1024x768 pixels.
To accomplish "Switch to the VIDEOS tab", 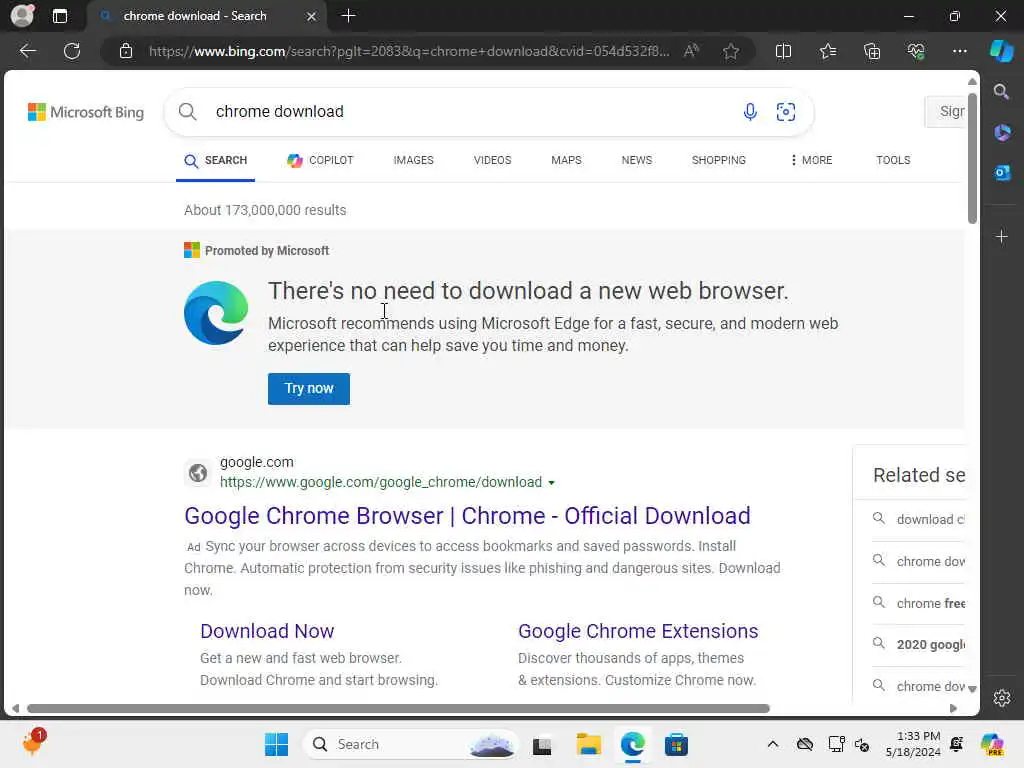I will click(492, 161).
